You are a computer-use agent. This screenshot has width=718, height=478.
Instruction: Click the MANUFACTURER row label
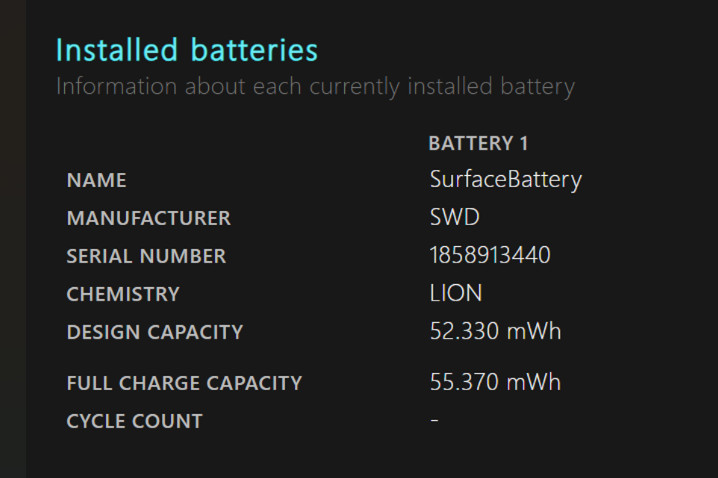[x=148, y=218]
